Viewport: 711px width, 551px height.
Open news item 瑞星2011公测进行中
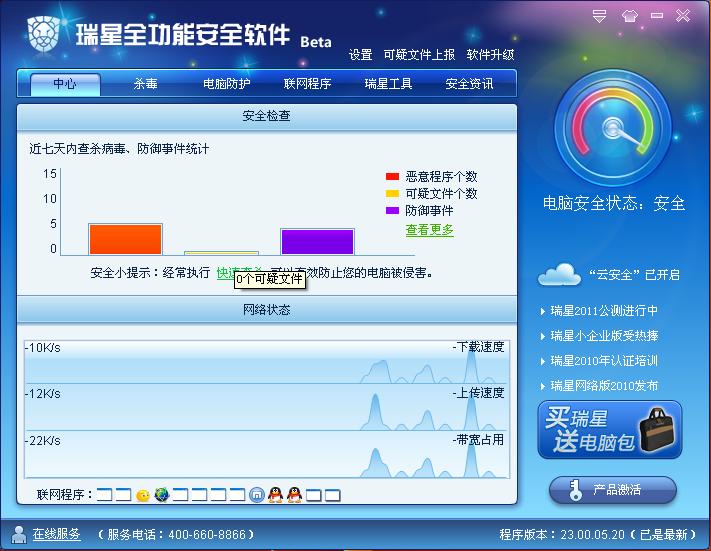[604, 311]
